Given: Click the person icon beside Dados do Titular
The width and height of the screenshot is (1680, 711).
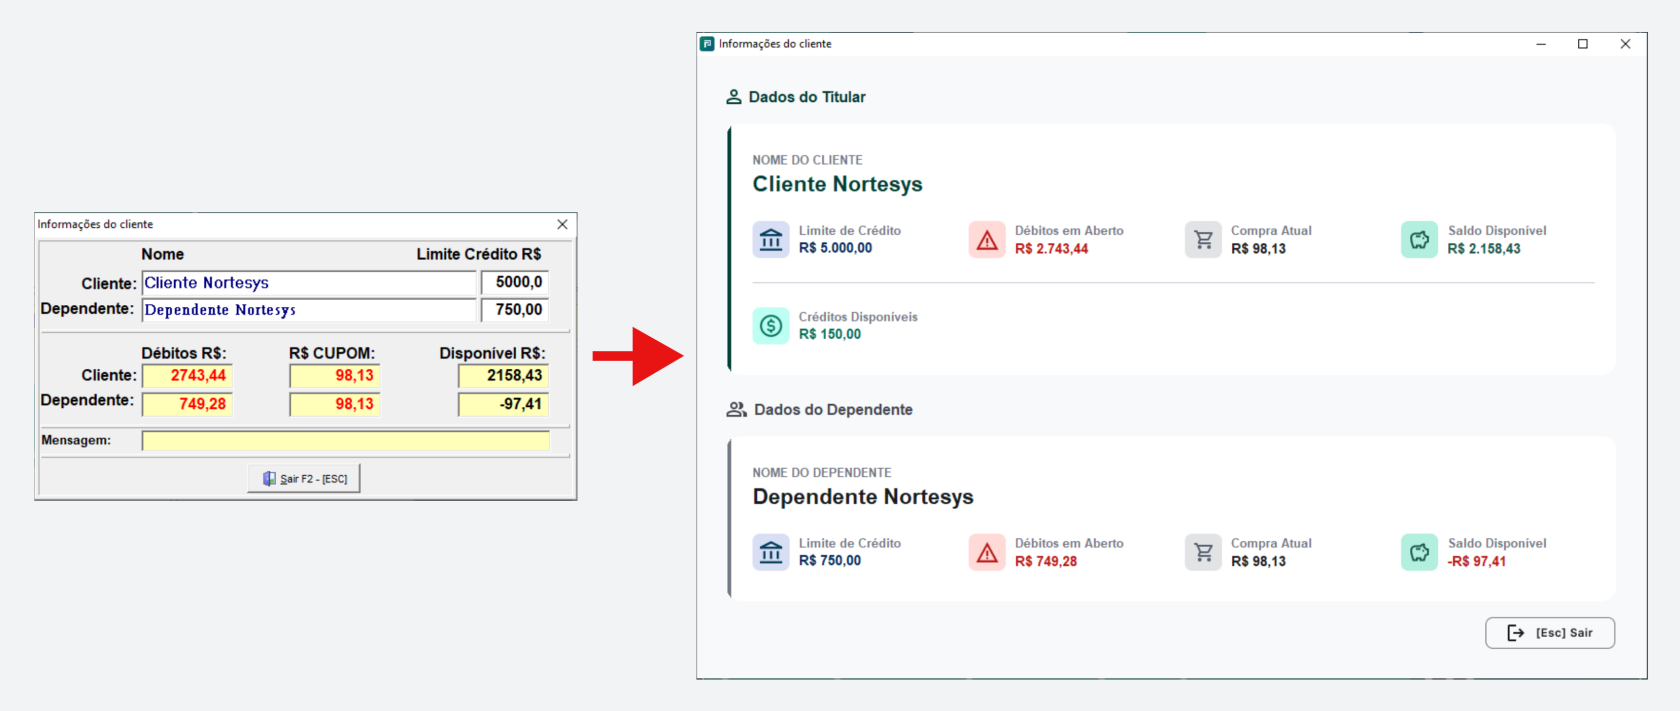Looking at the screenshot, I should 734,97.
